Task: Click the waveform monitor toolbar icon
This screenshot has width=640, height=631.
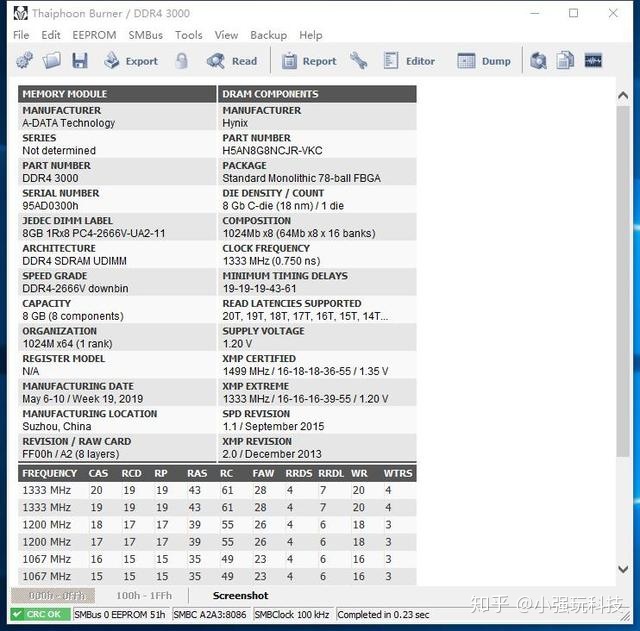Action: tap(593, 61)
